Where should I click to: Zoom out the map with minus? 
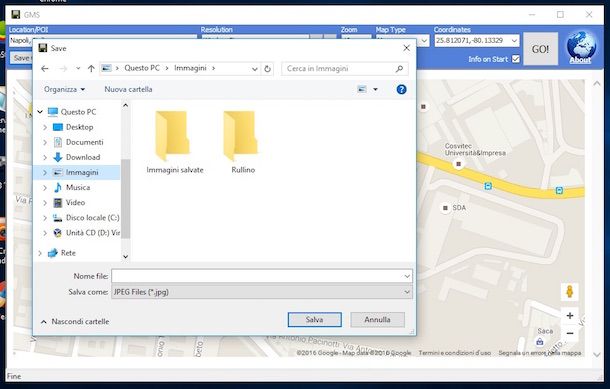[x=570, y=333]
